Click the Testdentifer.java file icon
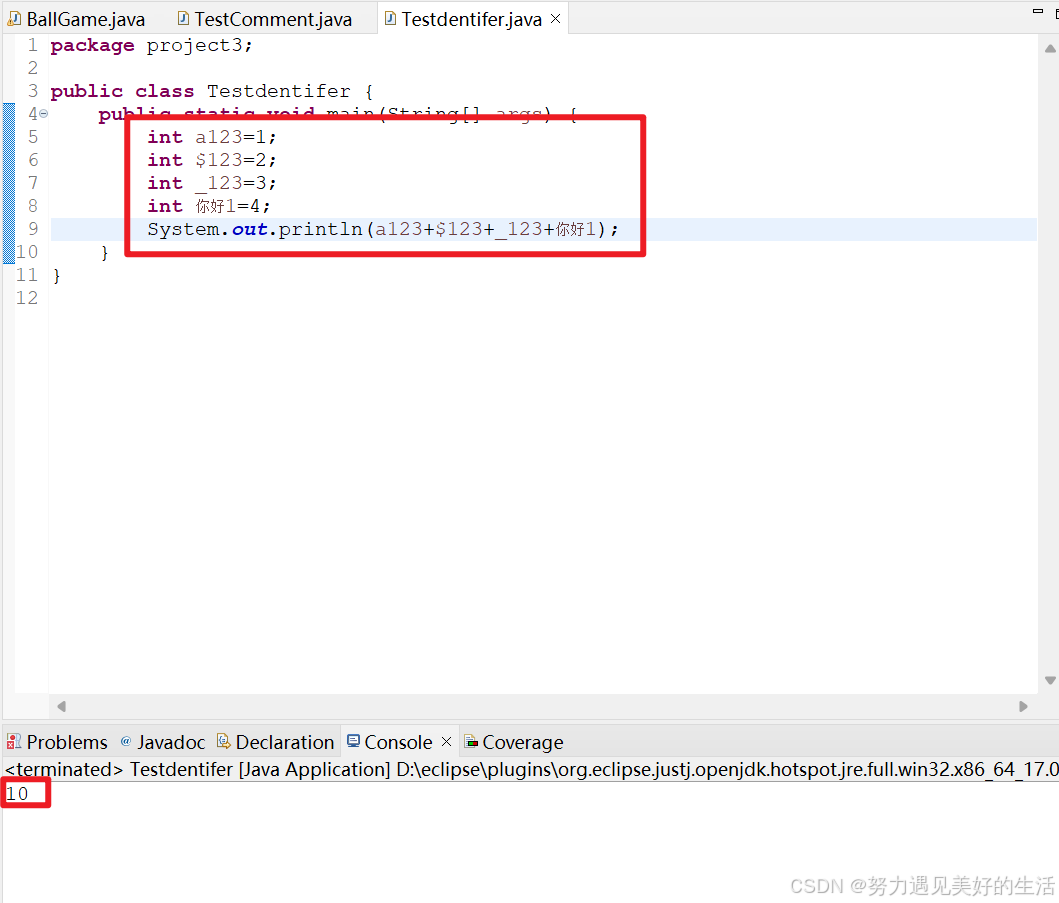Viewport: 1059px width, 903px height. click(390, 18)
